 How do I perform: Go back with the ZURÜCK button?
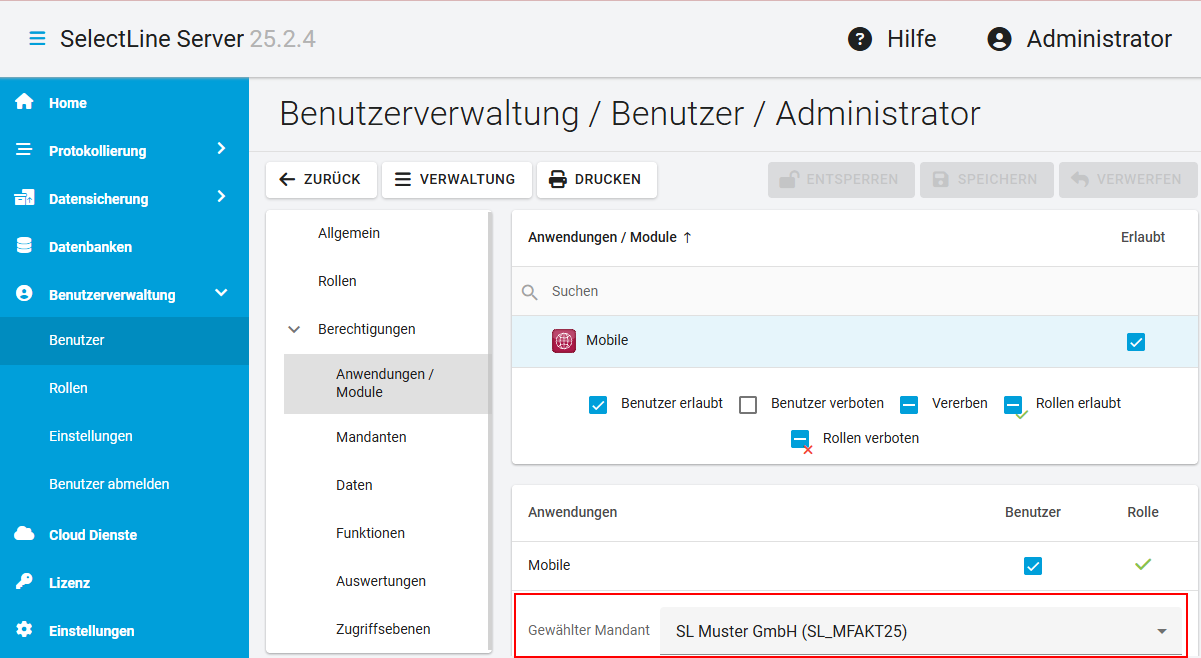[x=321, y=180]
